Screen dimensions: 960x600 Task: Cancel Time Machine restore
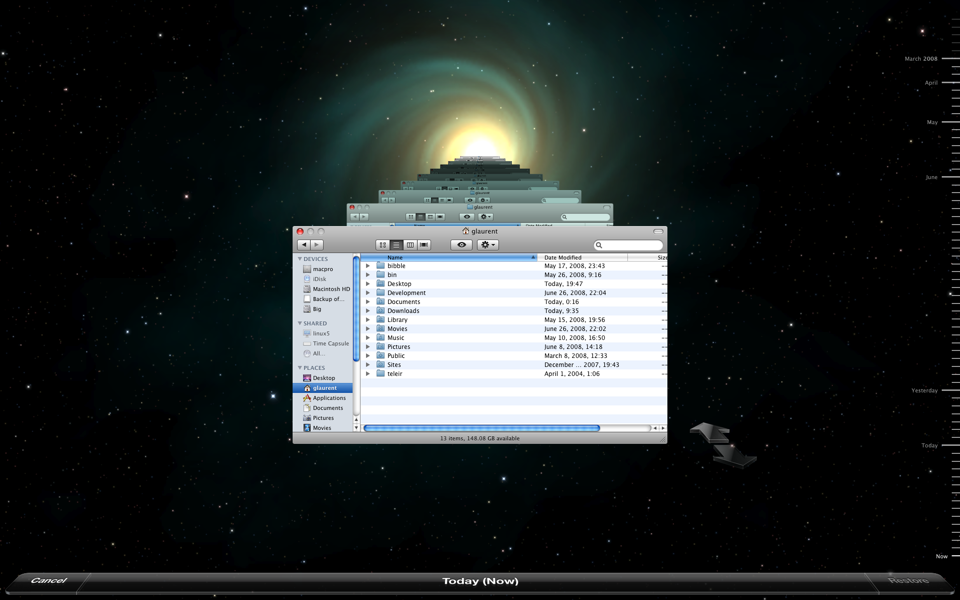[x=47, y=580]
